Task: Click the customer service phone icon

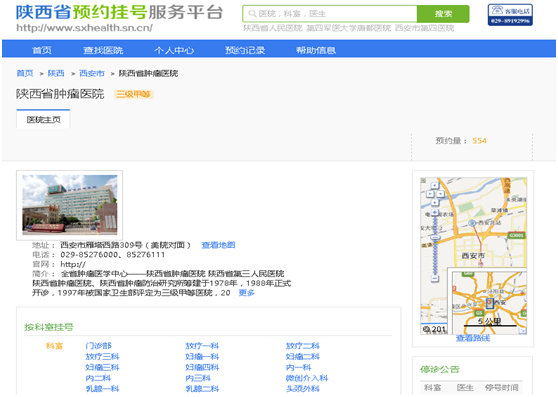Action: tap(510, 15)
